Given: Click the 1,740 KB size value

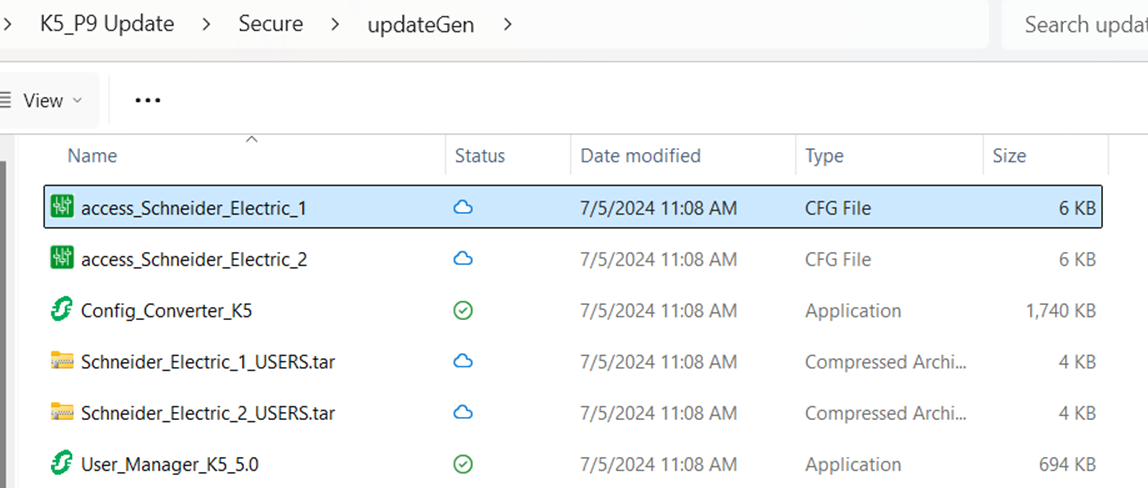Looking at the screenshot, I should [x=1061, y=311].
